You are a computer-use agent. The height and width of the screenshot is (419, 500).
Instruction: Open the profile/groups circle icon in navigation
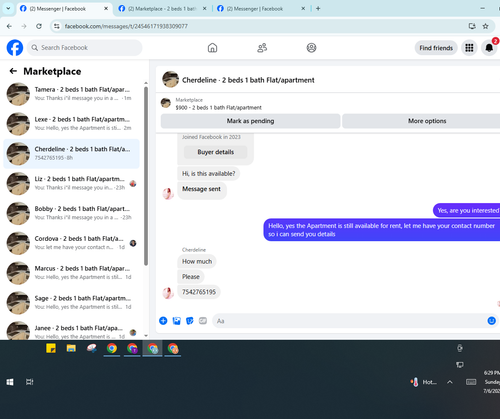coord(311,48)
